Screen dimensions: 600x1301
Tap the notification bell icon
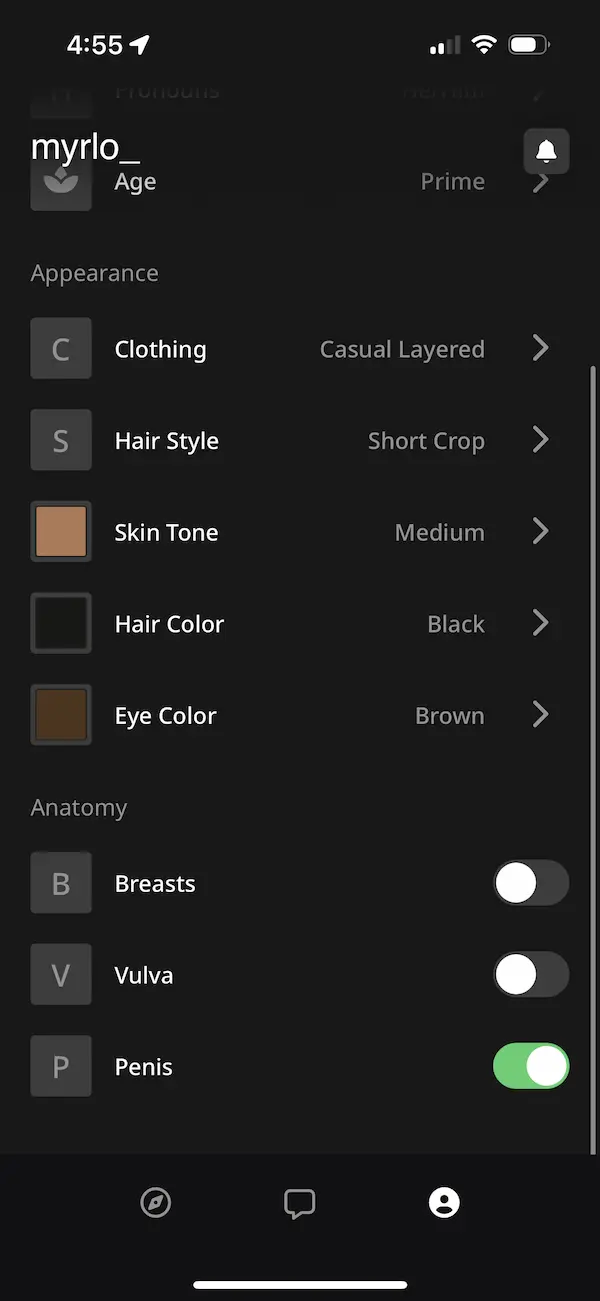click(x=546, y=151)
